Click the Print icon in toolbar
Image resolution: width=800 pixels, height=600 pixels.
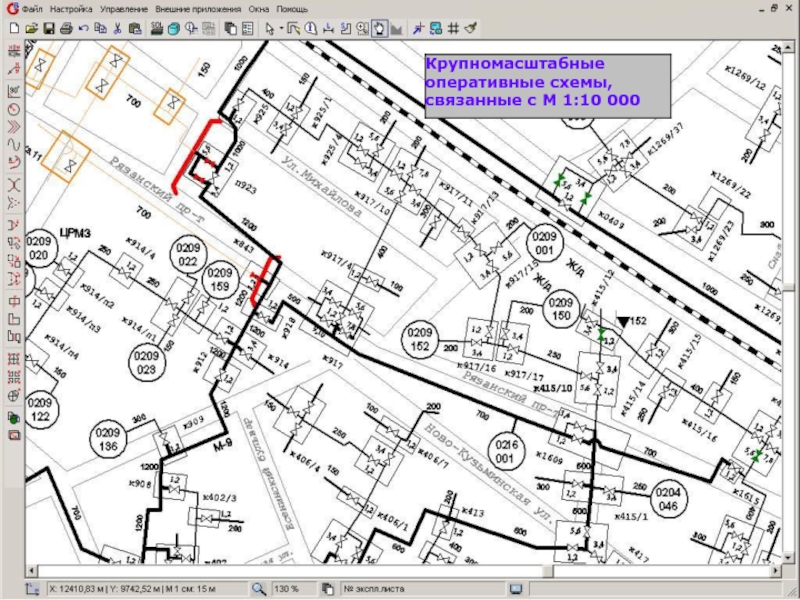[65, 28]
